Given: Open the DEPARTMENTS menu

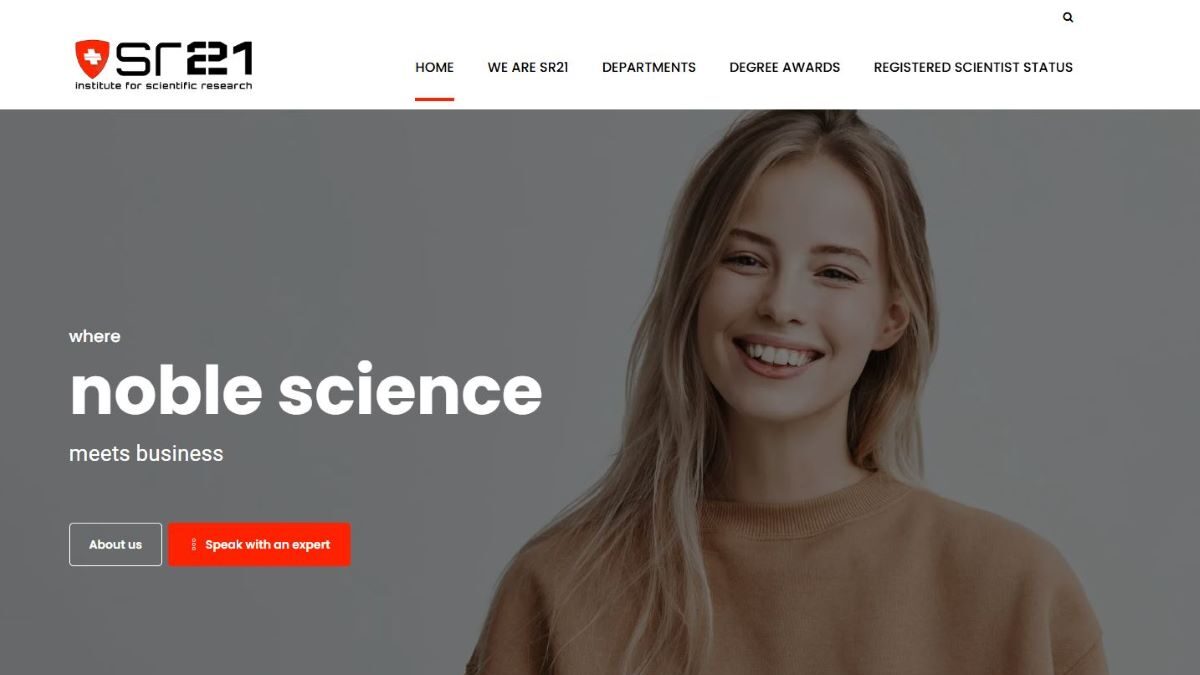Looking at the screenshot, I should 649,67.
